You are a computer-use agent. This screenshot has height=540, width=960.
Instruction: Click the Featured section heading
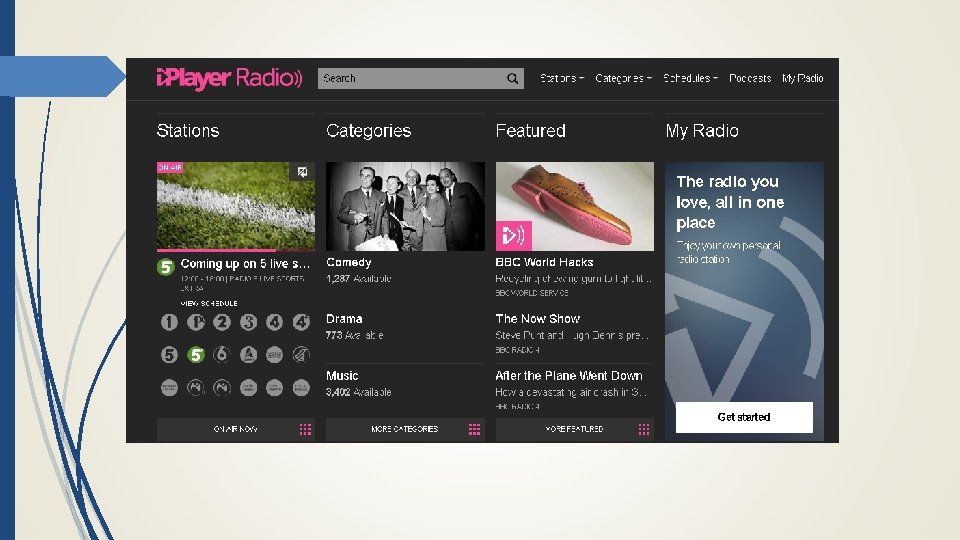pos(531,130)
